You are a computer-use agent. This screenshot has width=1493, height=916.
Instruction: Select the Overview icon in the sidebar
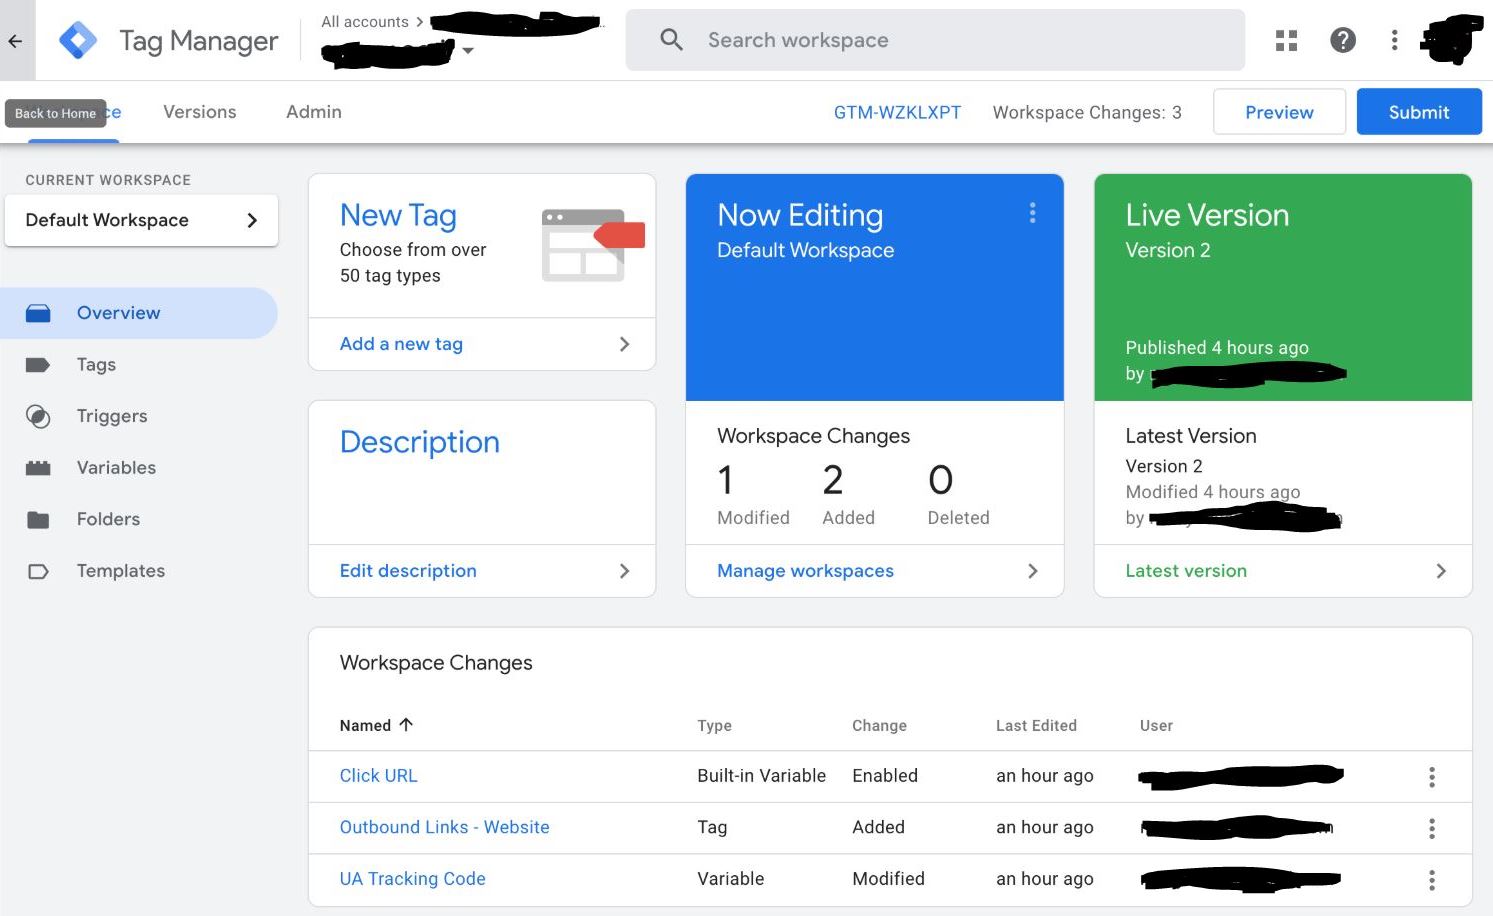pos(38,312)
